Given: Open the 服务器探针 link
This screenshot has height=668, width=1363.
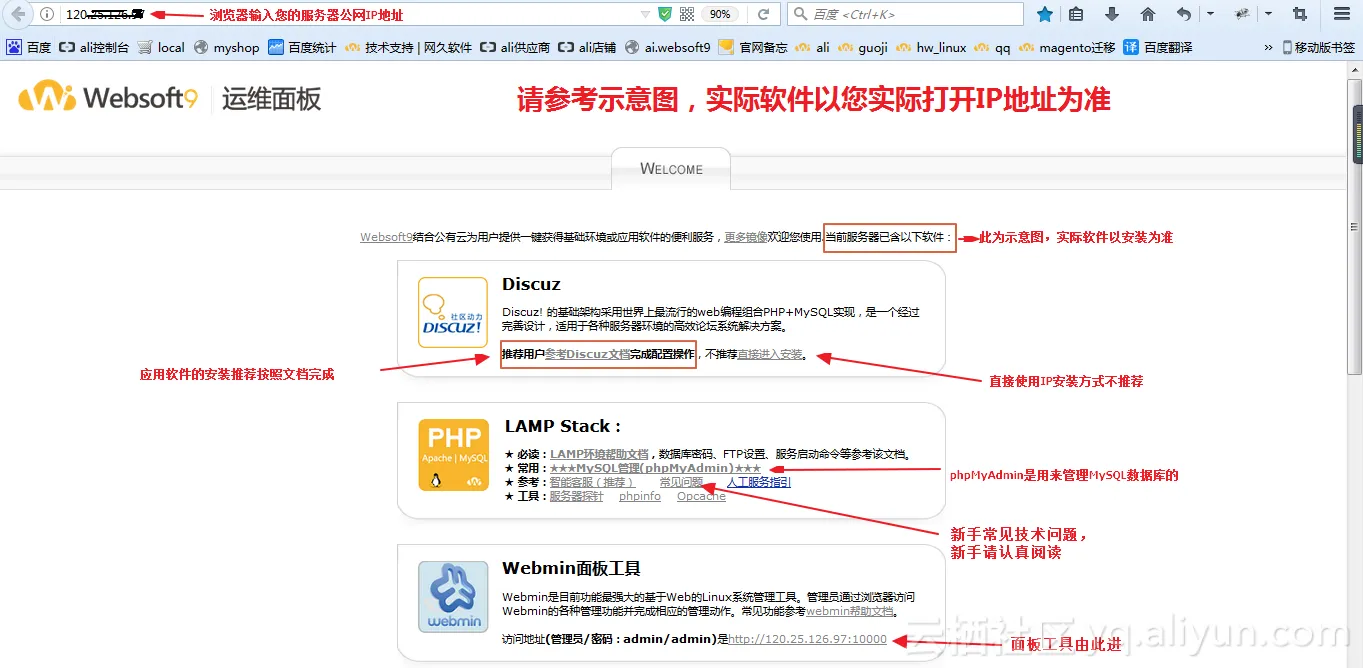Looking at the screenshot, I should tap(576, 496).
